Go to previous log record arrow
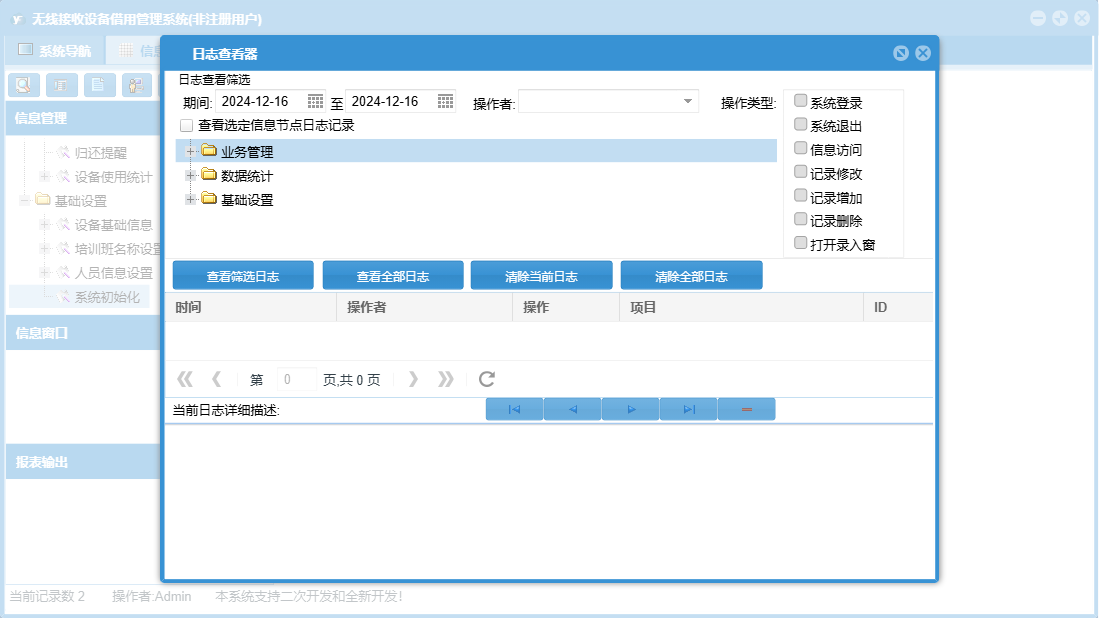This screenshot has height=618, width=1099. click(572, 409)
